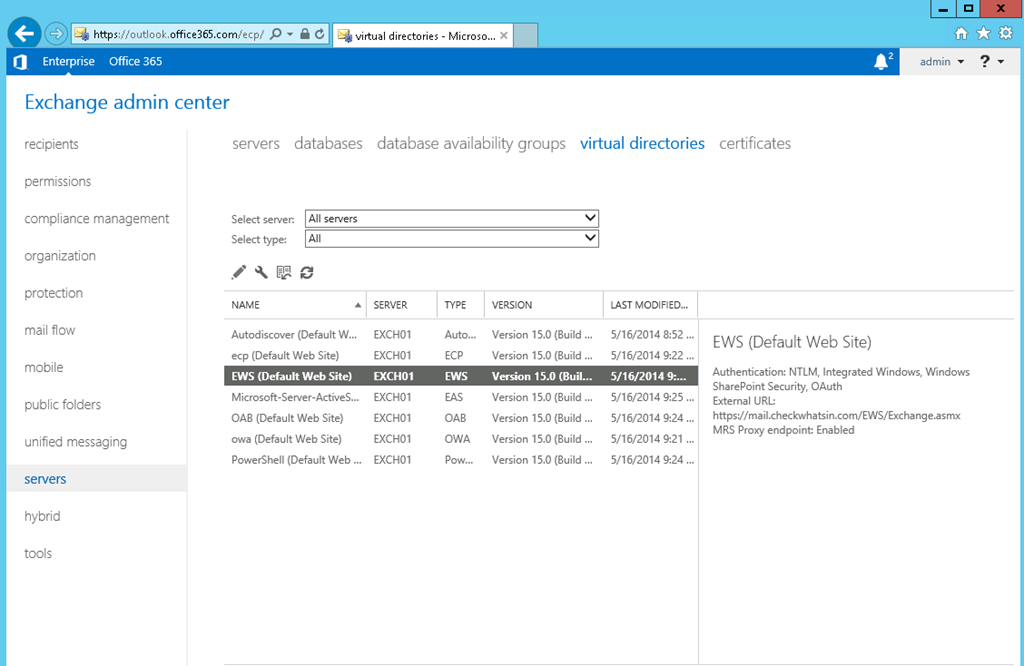
Task: Click the reset virtual directory icon
Action: click(x=283, y=272)
